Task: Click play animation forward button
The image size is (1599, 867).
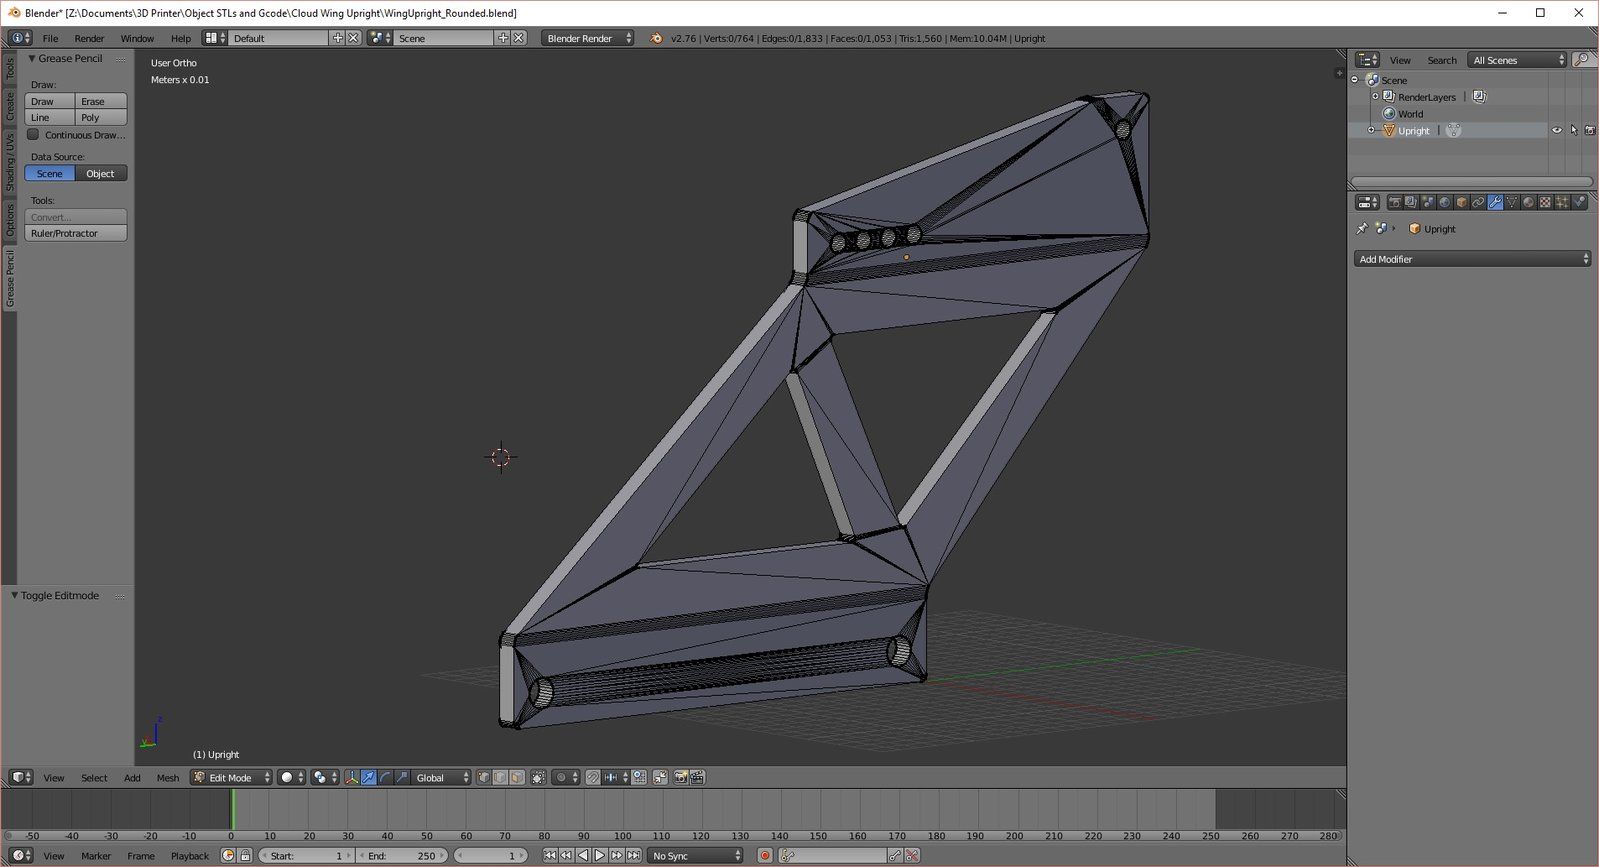Action: click(x=600, y=856)
